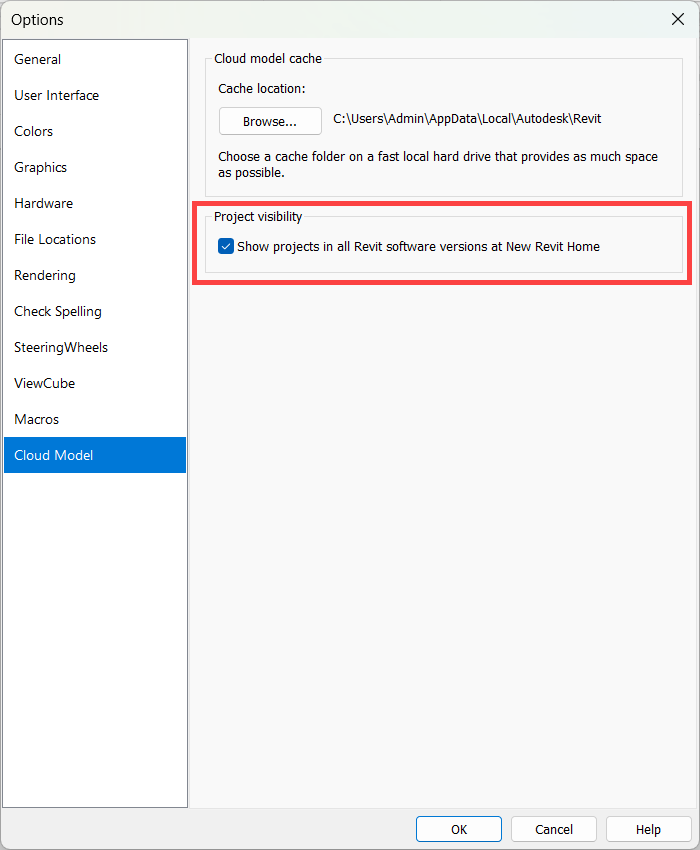Click the Cache location label
The height and width of the screenshot is (850, 700).
tap(262, 88)
